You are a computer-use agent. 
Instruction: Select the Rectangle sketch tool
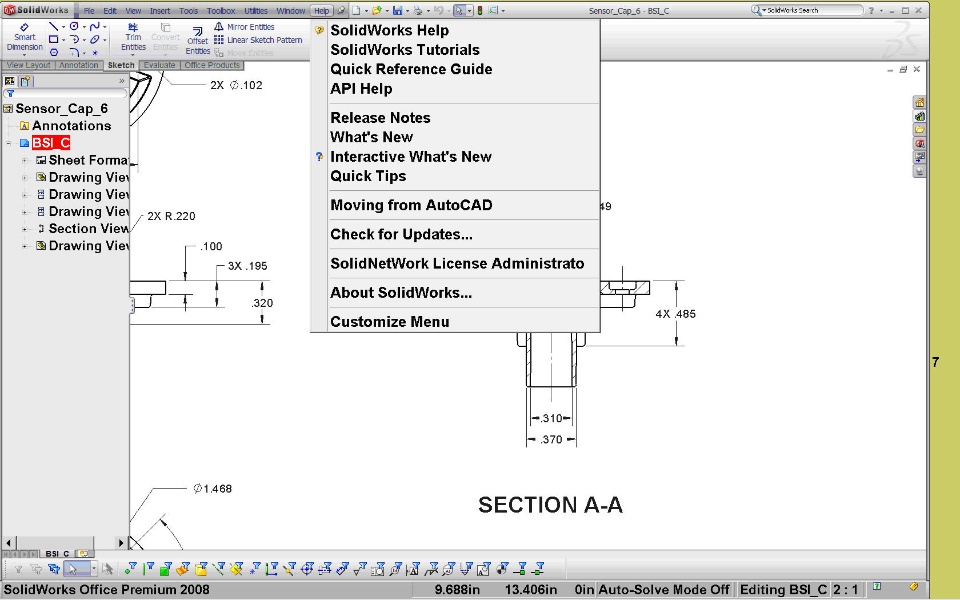click(53, 39)
